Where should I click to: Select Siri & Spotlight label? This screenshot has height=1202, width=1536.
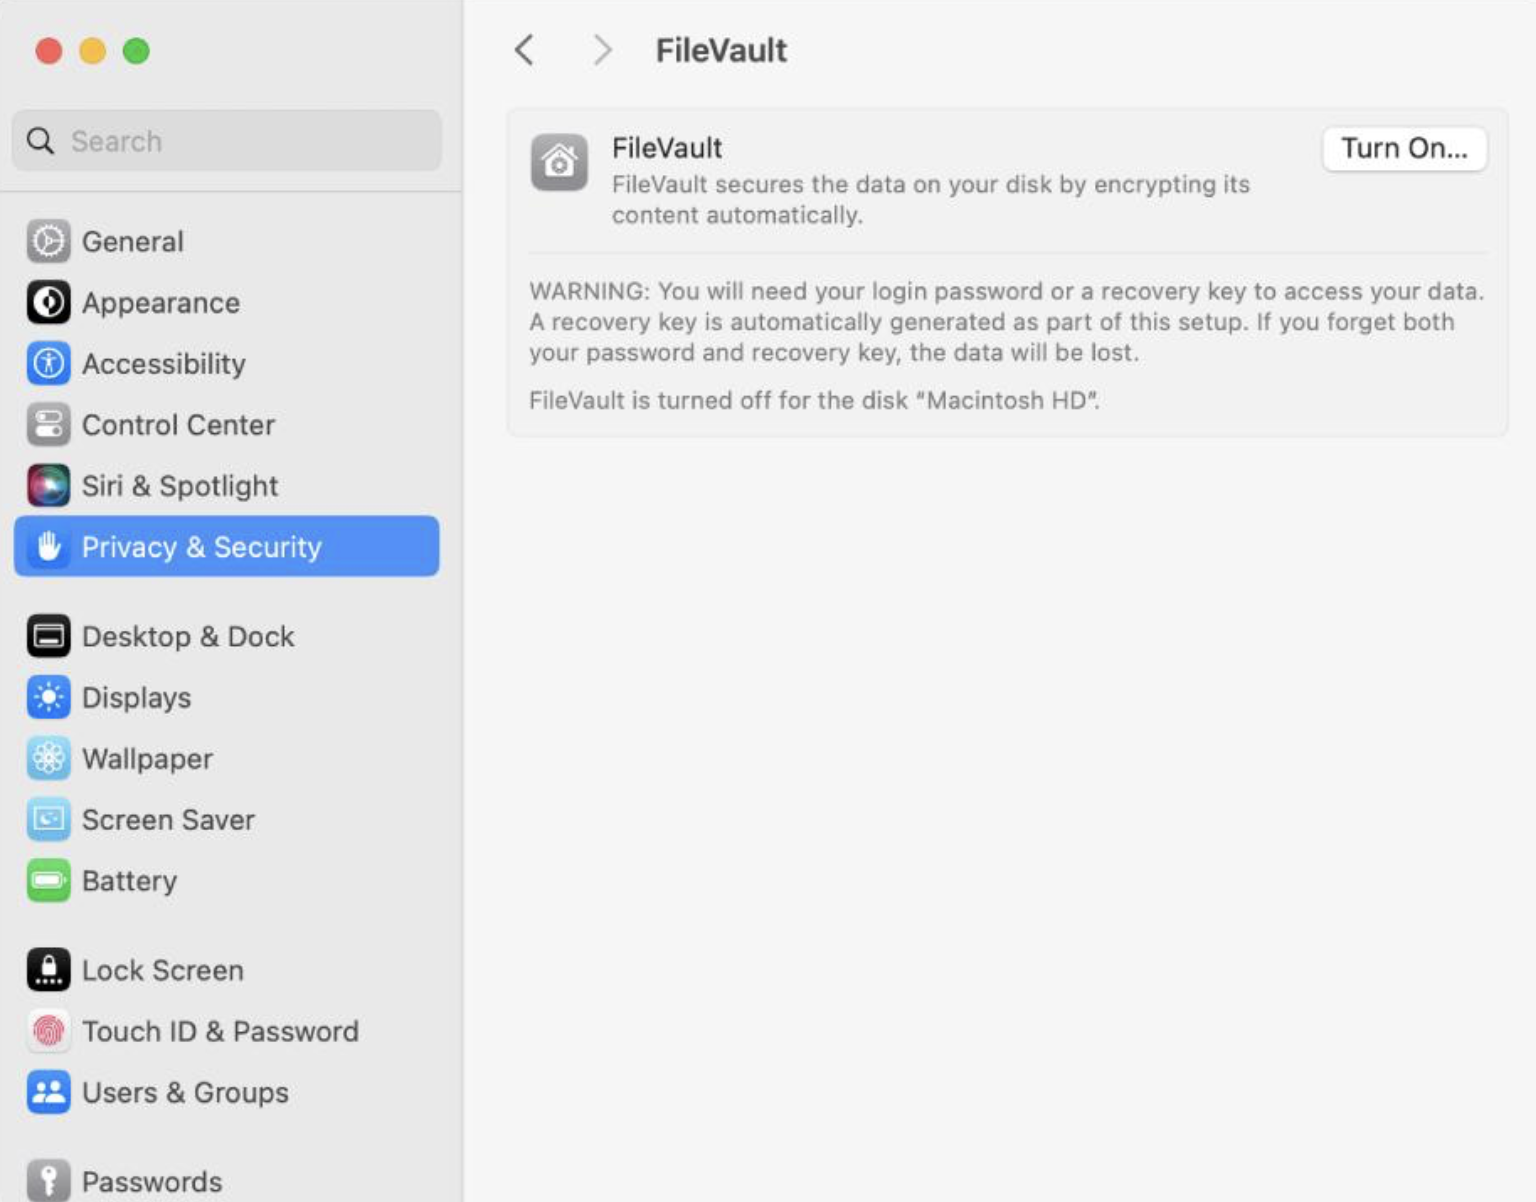coord(180,486)
